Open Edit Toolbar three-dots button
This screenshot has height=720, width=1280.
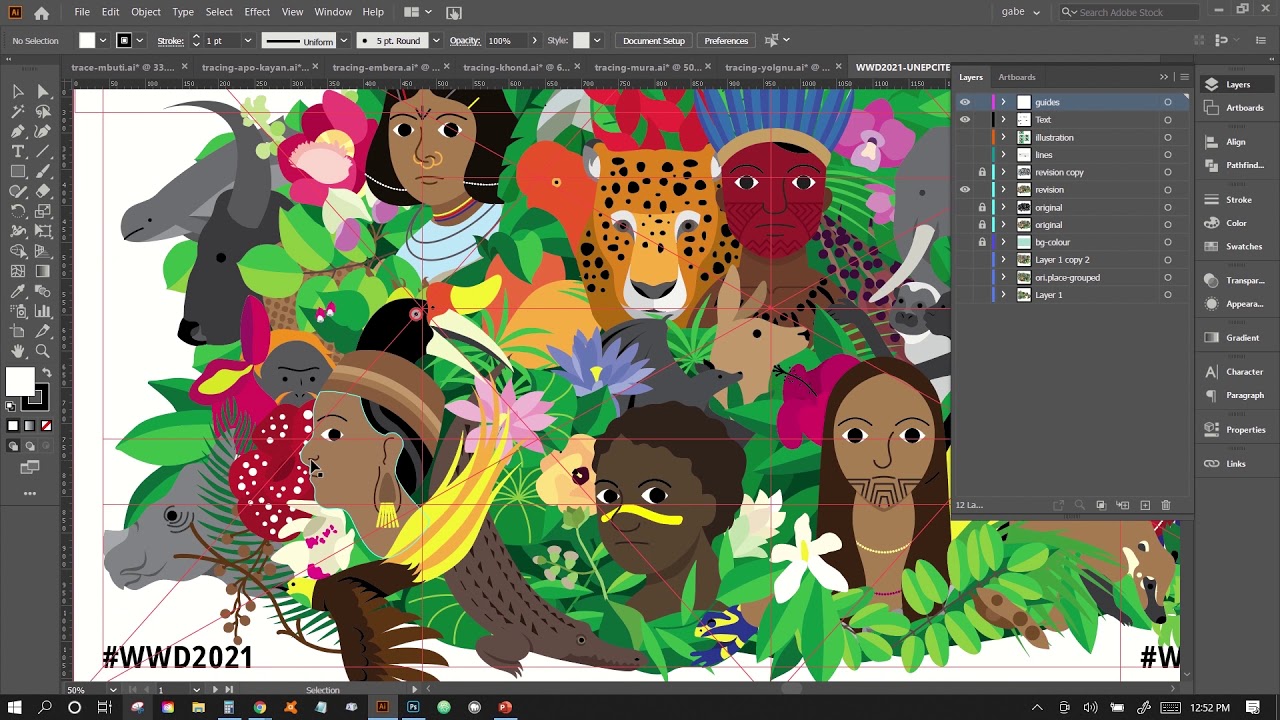click(30, 493)
